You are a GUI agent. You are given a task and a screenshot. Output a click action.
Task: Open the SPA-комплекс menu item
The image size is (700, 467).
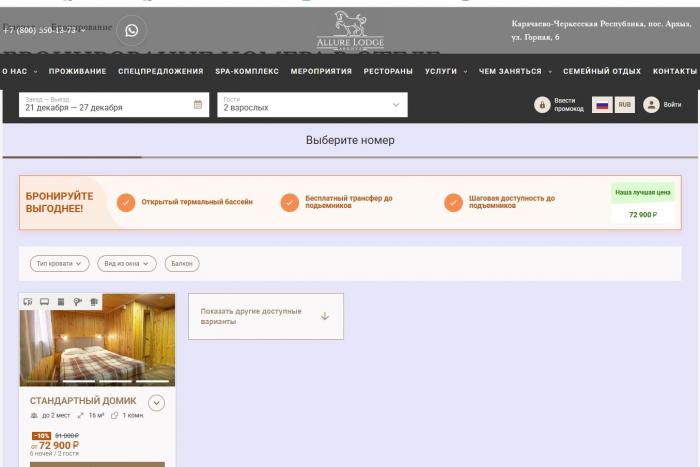[x=247, y=71]
